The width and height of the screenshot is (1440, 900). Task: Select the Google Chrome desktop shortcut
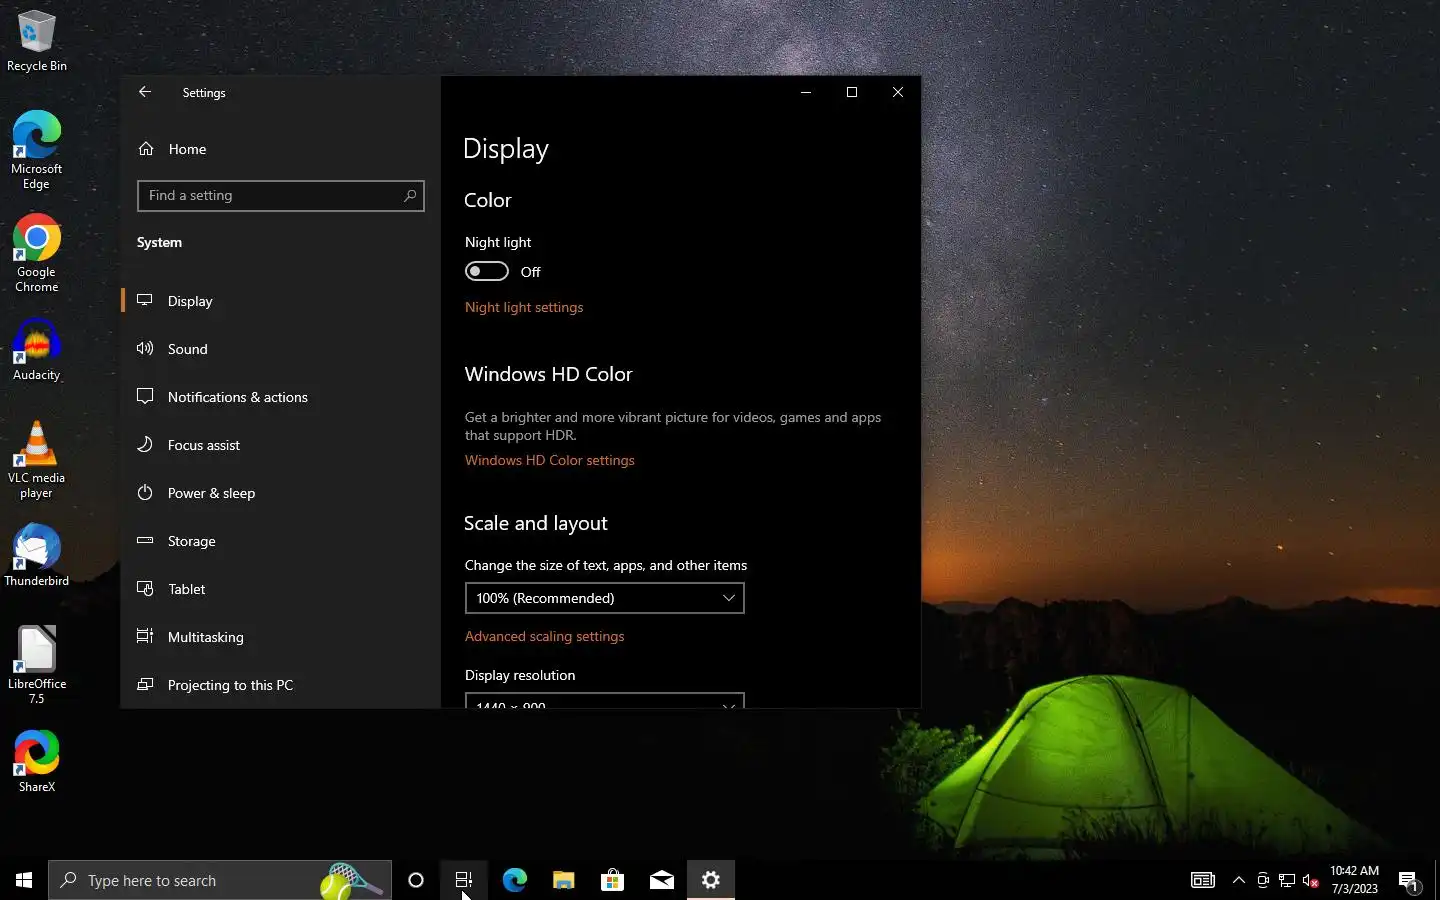point(37,253)
